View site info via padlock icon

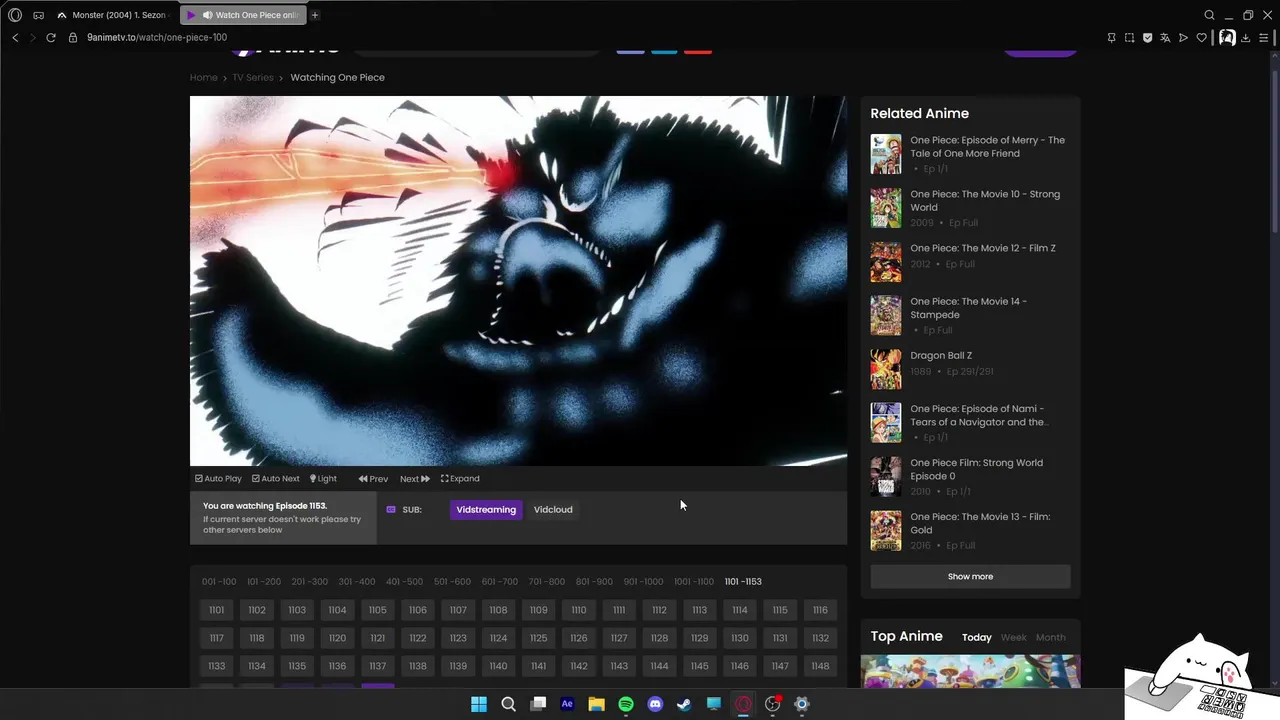coord(72,37)
